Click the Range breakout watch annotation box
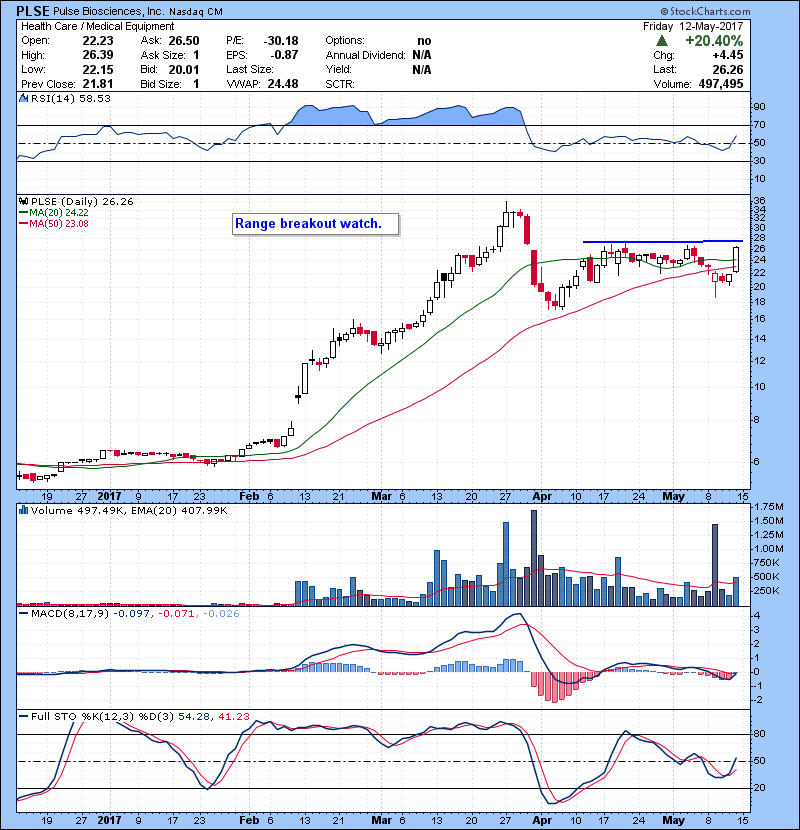 [316, 224]
